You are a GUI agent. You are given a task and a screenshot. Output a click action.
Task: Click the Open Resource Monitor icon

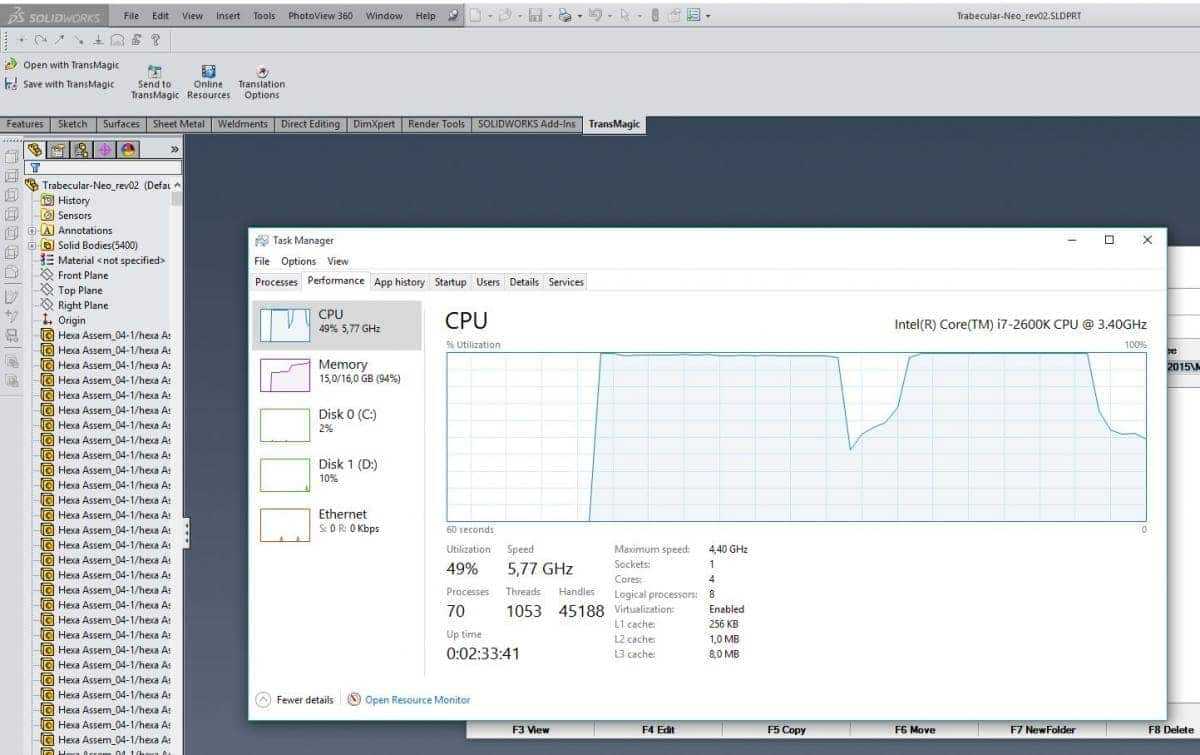[x=354, y=699]
